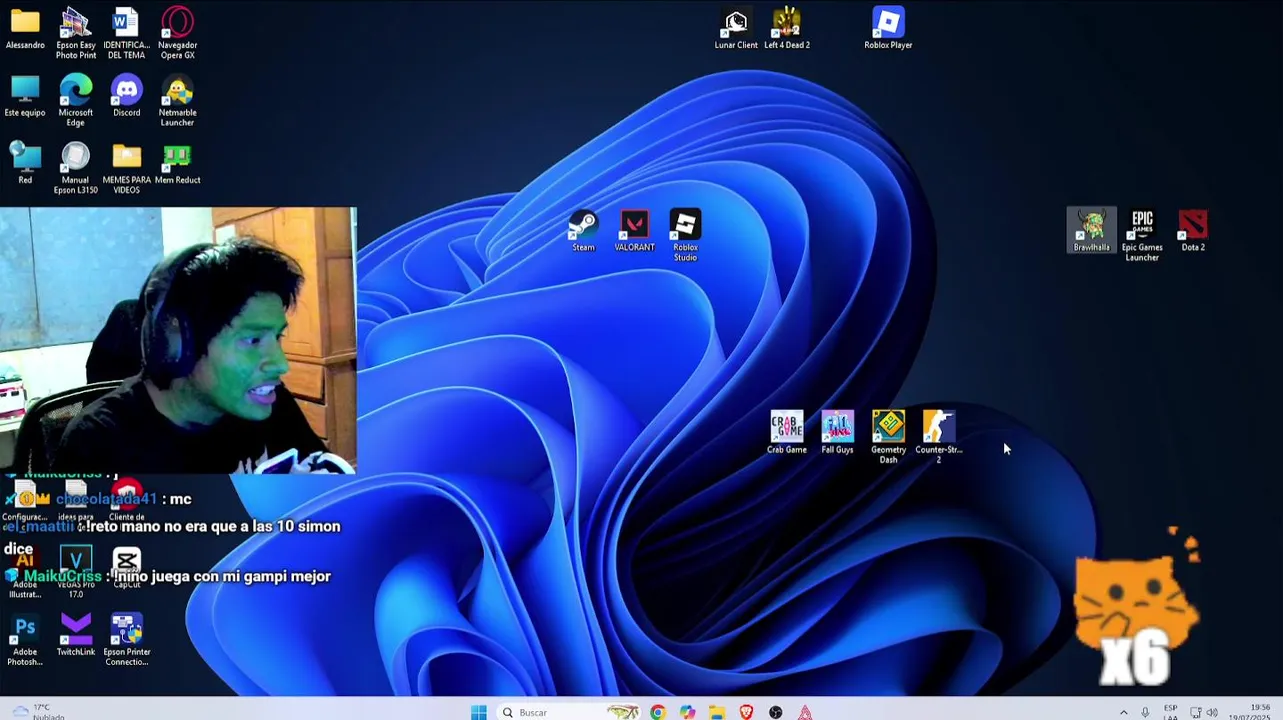The height and width of the screenshot is (720, 1283).
Task: Open Epic Games Launcher
Action: (x=1142, y=236)
